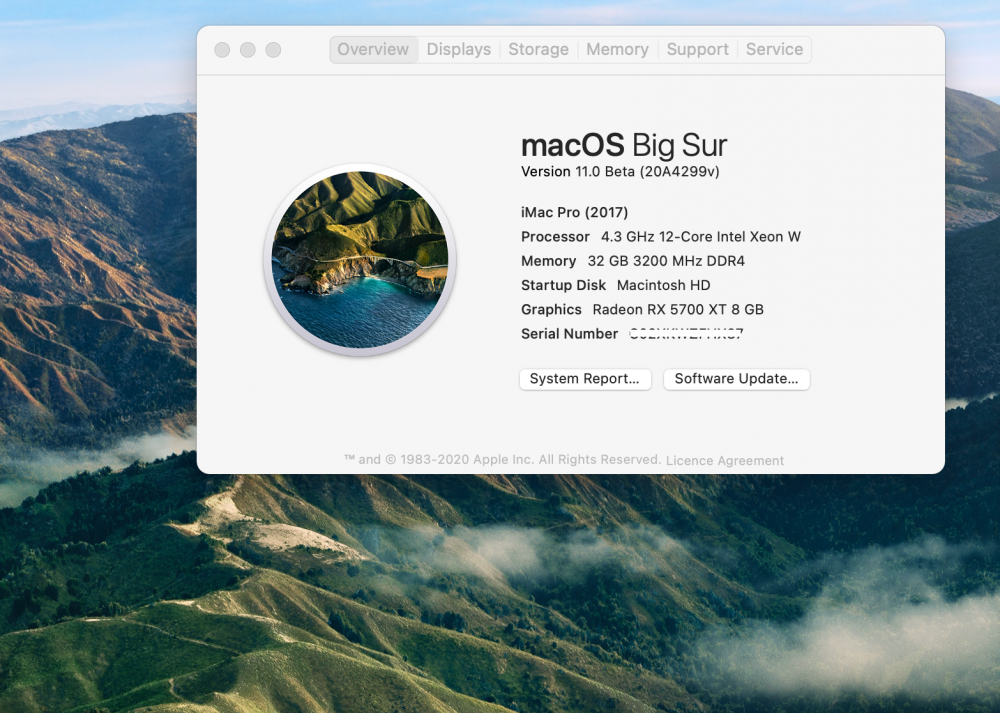The height and width of the screenshot is (713, 1000).
Task: Click the Macintosh HD startup disk value
Action: click(x=663, y=285)
